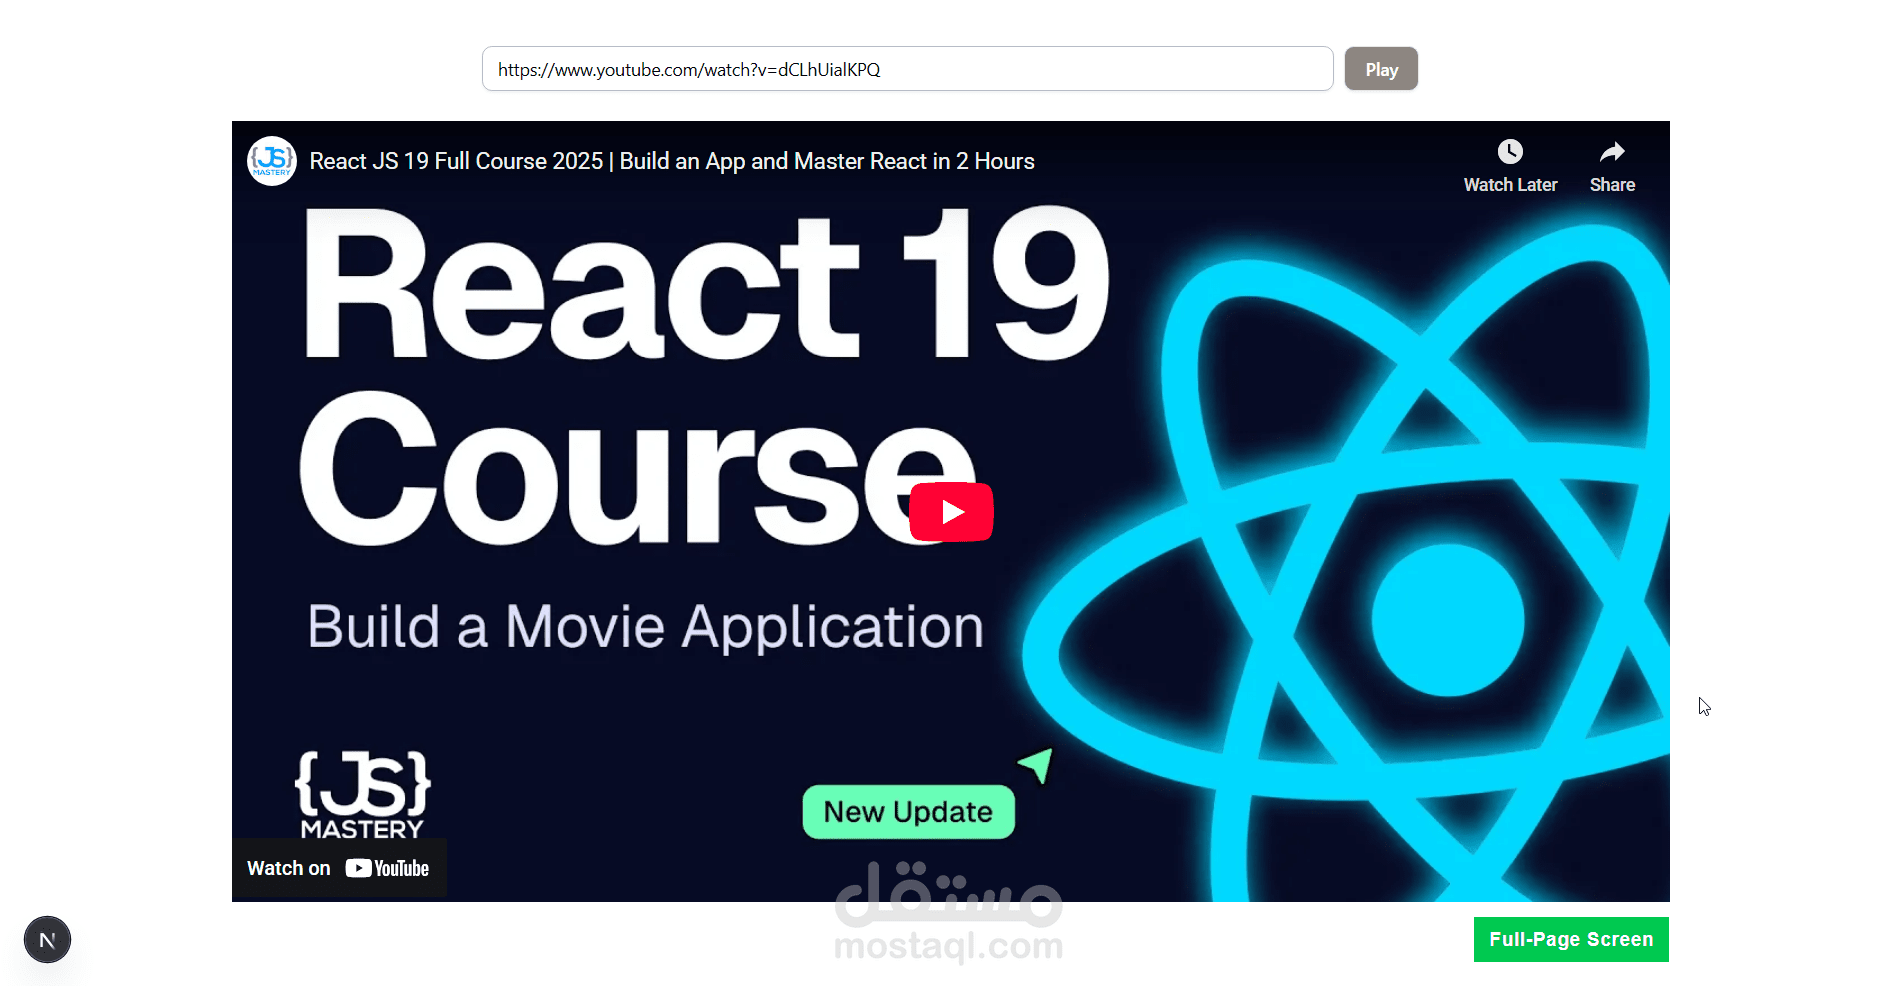
Task: Open the Watch on YouTube link
Action: coord(339,868)
